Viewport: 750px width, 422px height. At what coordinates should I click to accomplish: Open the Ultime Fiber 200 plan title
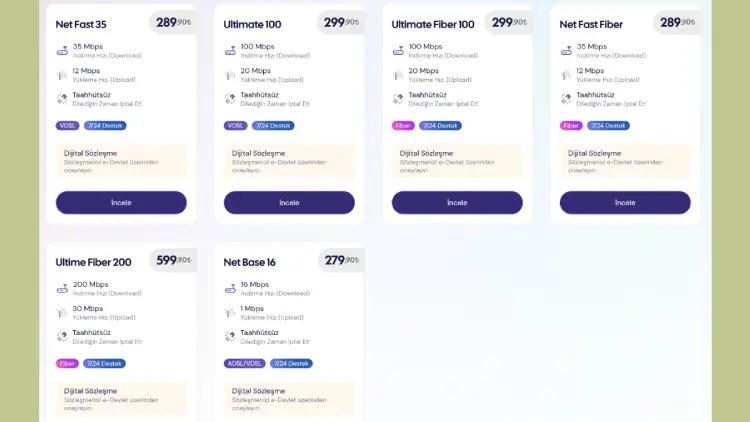[x=93, y=262]
